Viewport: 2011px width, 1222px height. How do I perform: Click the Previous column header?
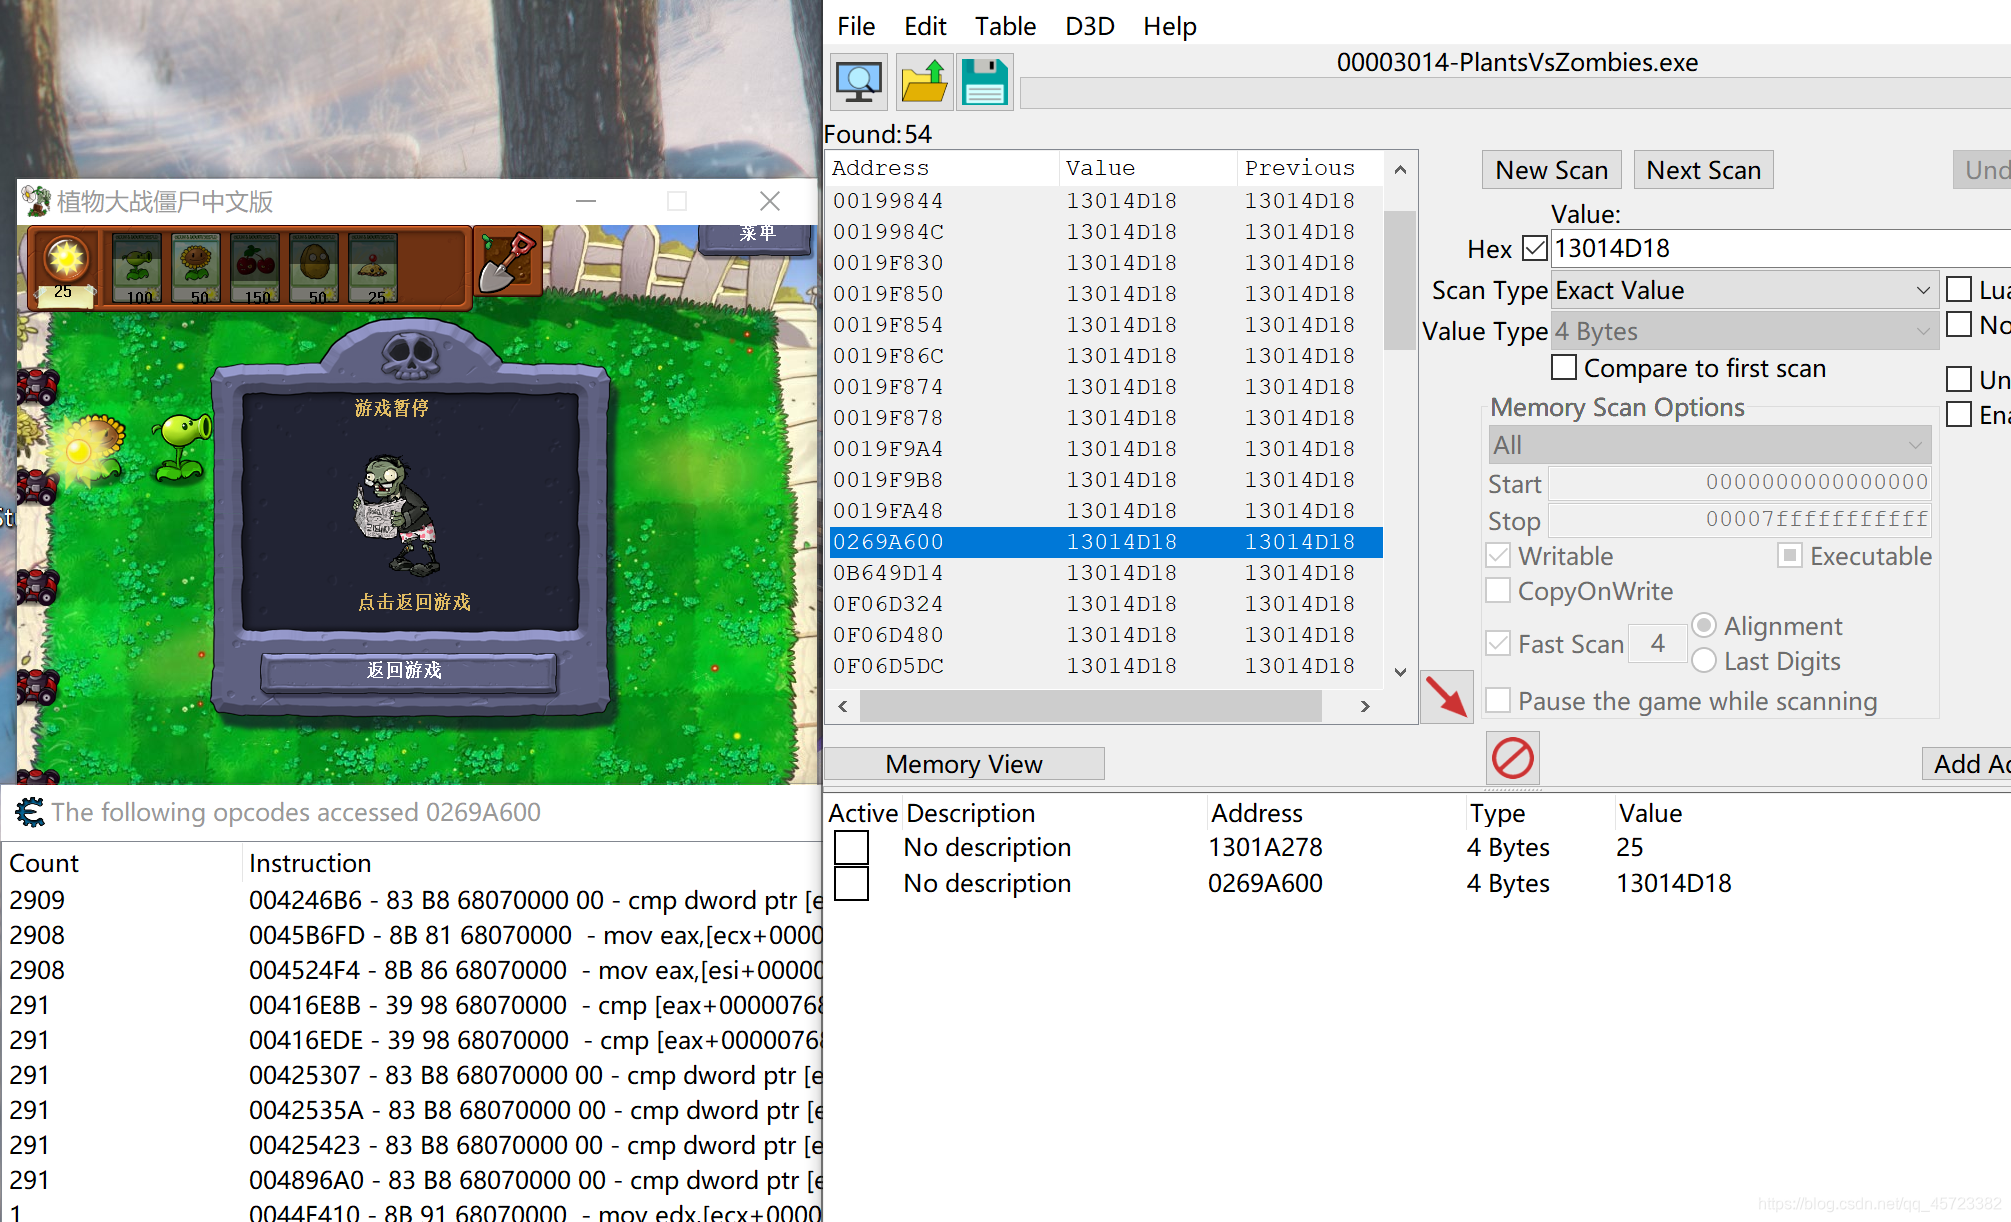pyautogui.click(x=1311, y=168)
